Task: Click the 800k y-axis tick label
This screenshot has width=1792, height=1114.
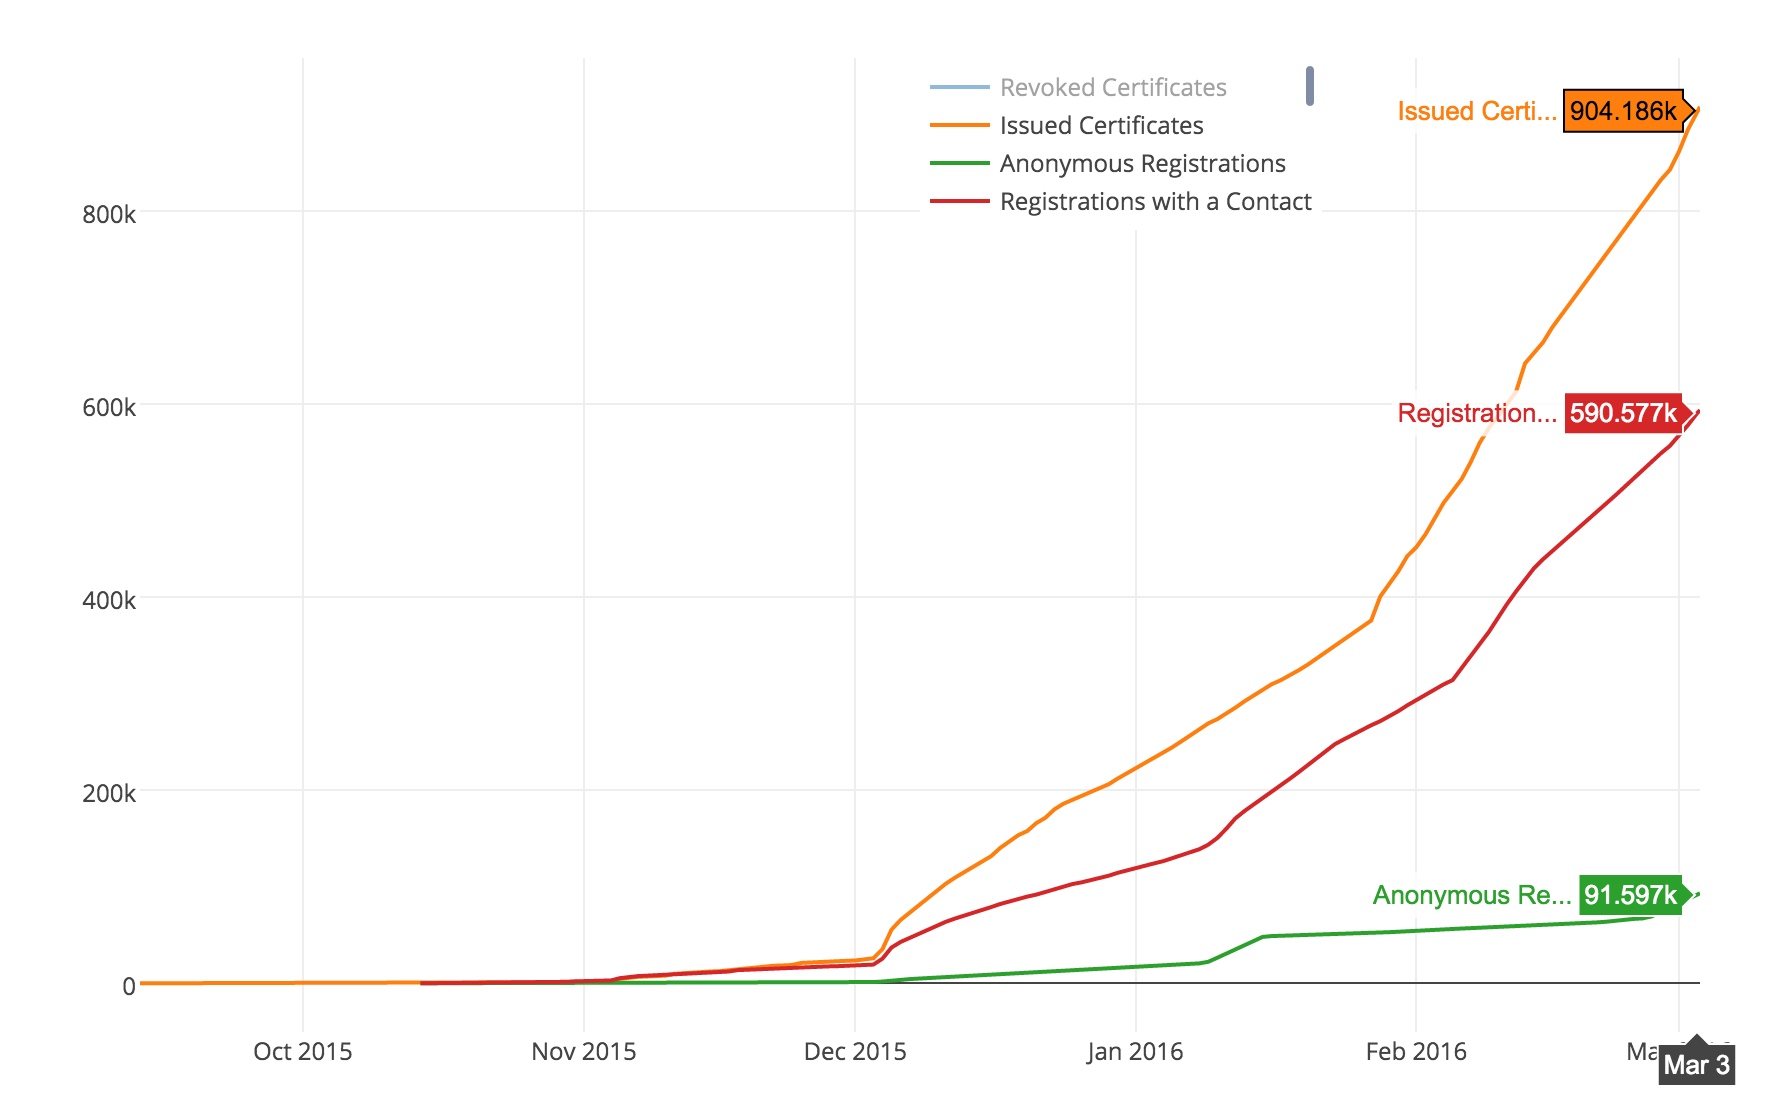Action: 109,215
